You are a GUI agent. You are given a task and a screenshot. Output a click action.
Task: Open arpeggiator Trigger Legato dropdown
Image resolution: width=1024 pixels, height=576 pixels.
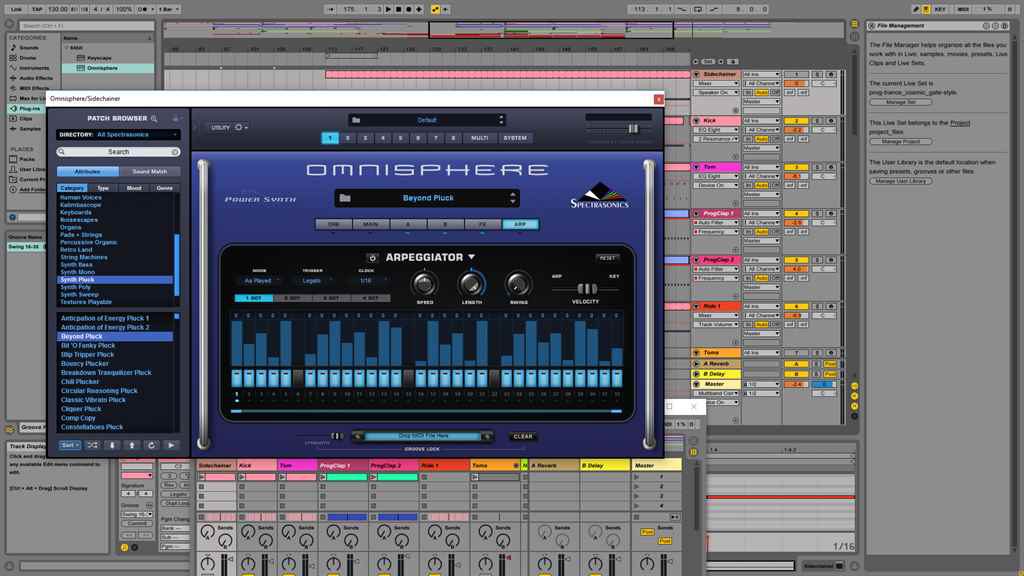point(315,281)
